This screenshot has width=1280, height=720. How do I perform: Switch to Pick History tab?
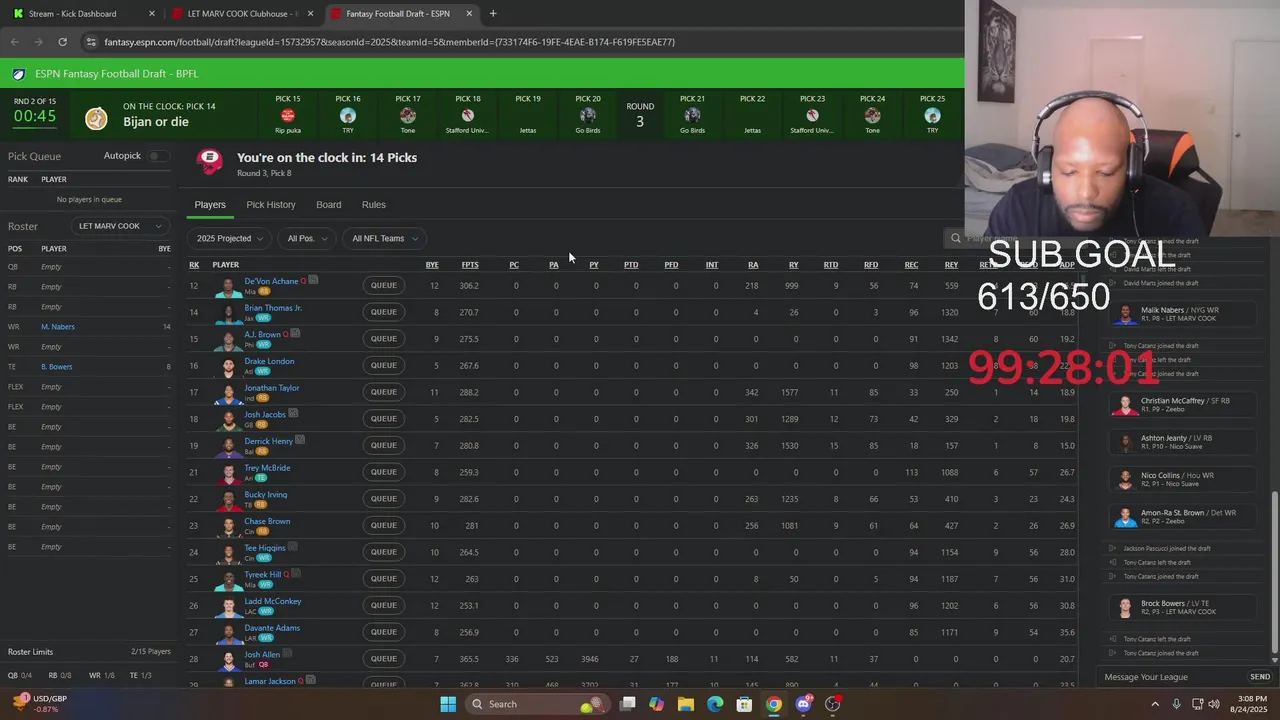(271, 205)
